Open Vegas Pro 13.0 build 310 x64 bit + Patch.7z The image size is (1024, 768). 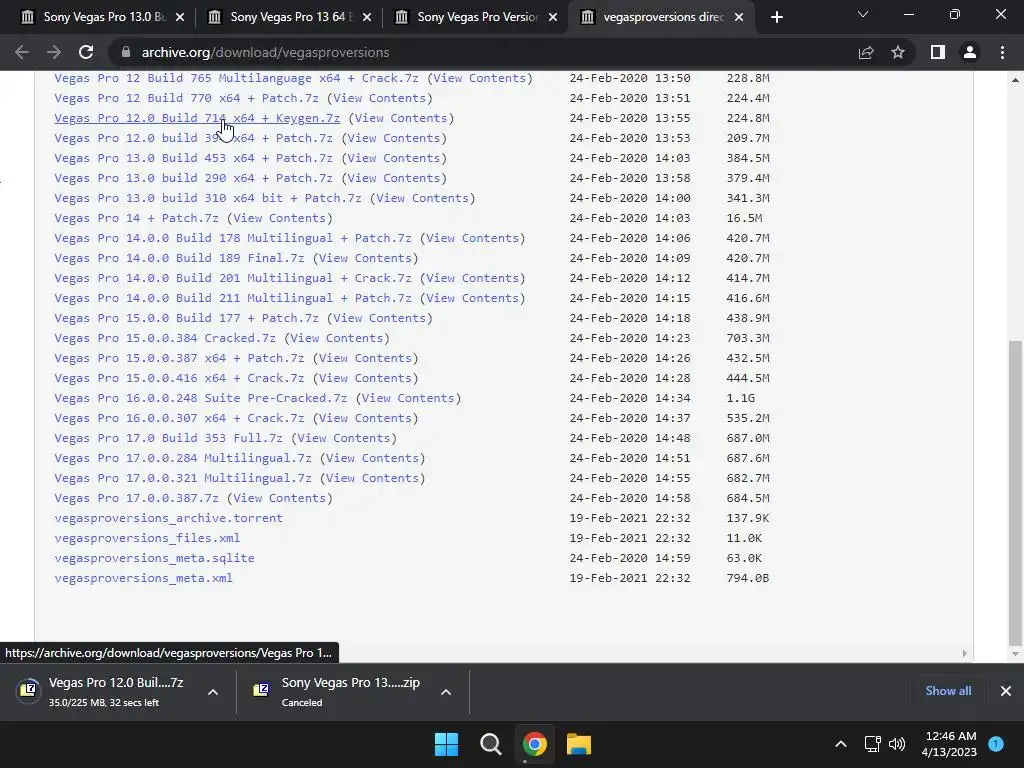[208, 198]
